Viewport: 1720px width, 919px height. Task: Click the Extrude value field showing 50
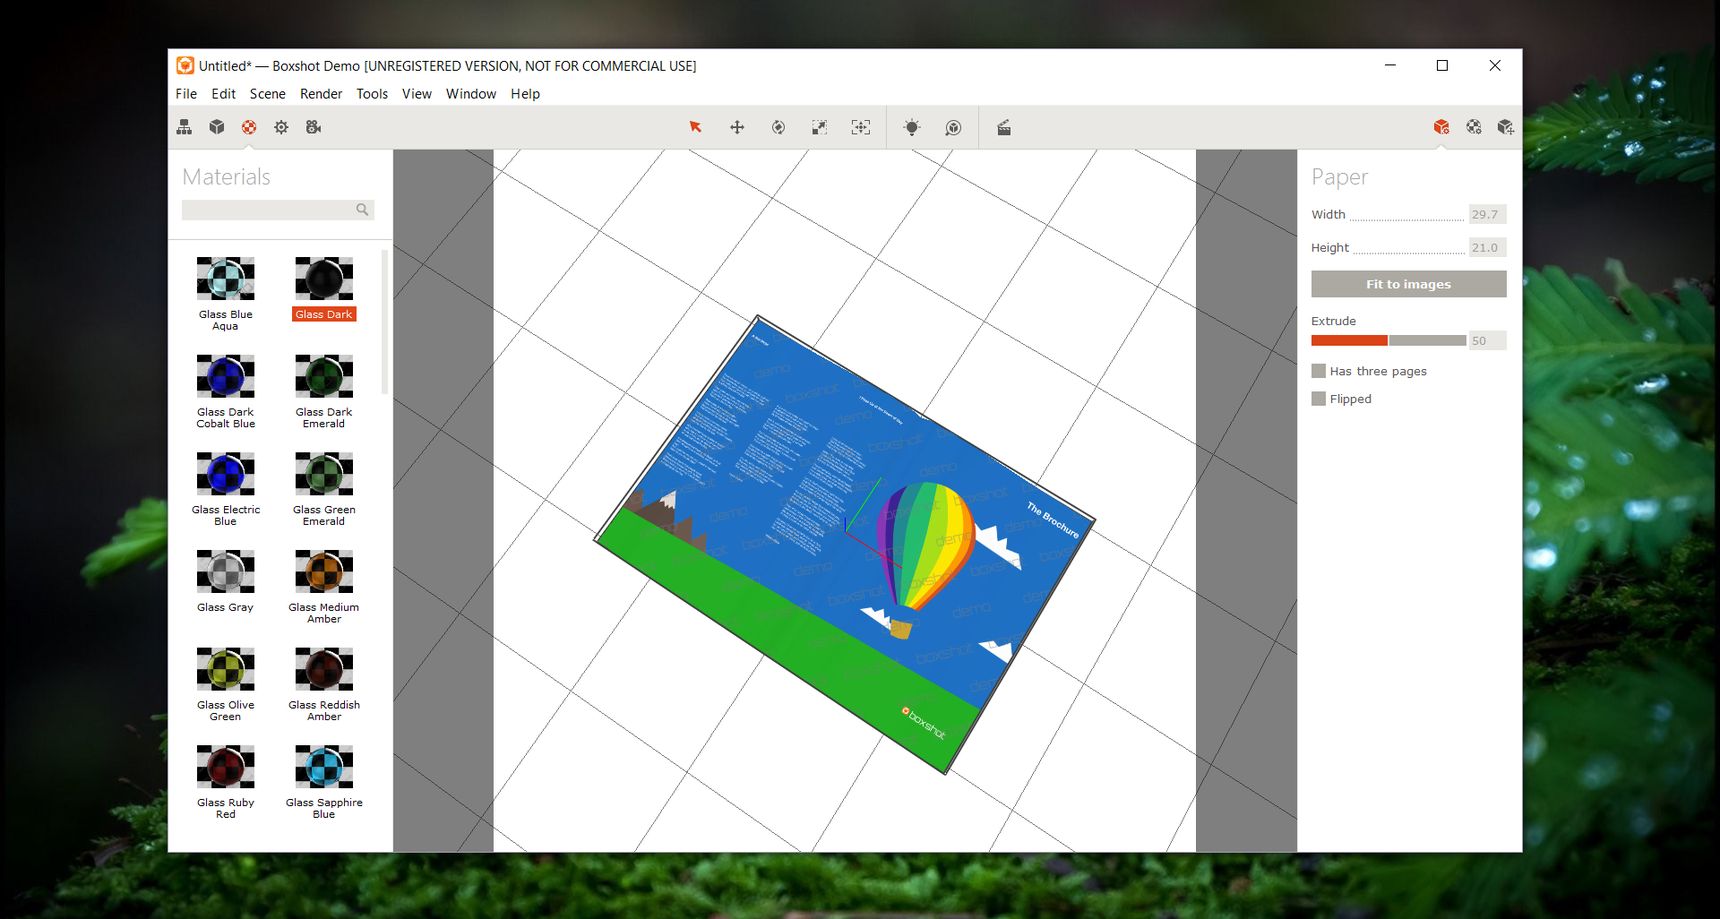pos(1487,341)
